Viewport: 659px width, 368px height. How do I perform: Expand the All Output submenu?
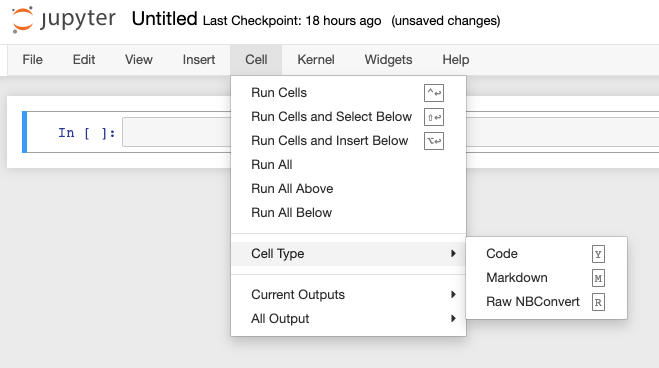click(348, 318)
